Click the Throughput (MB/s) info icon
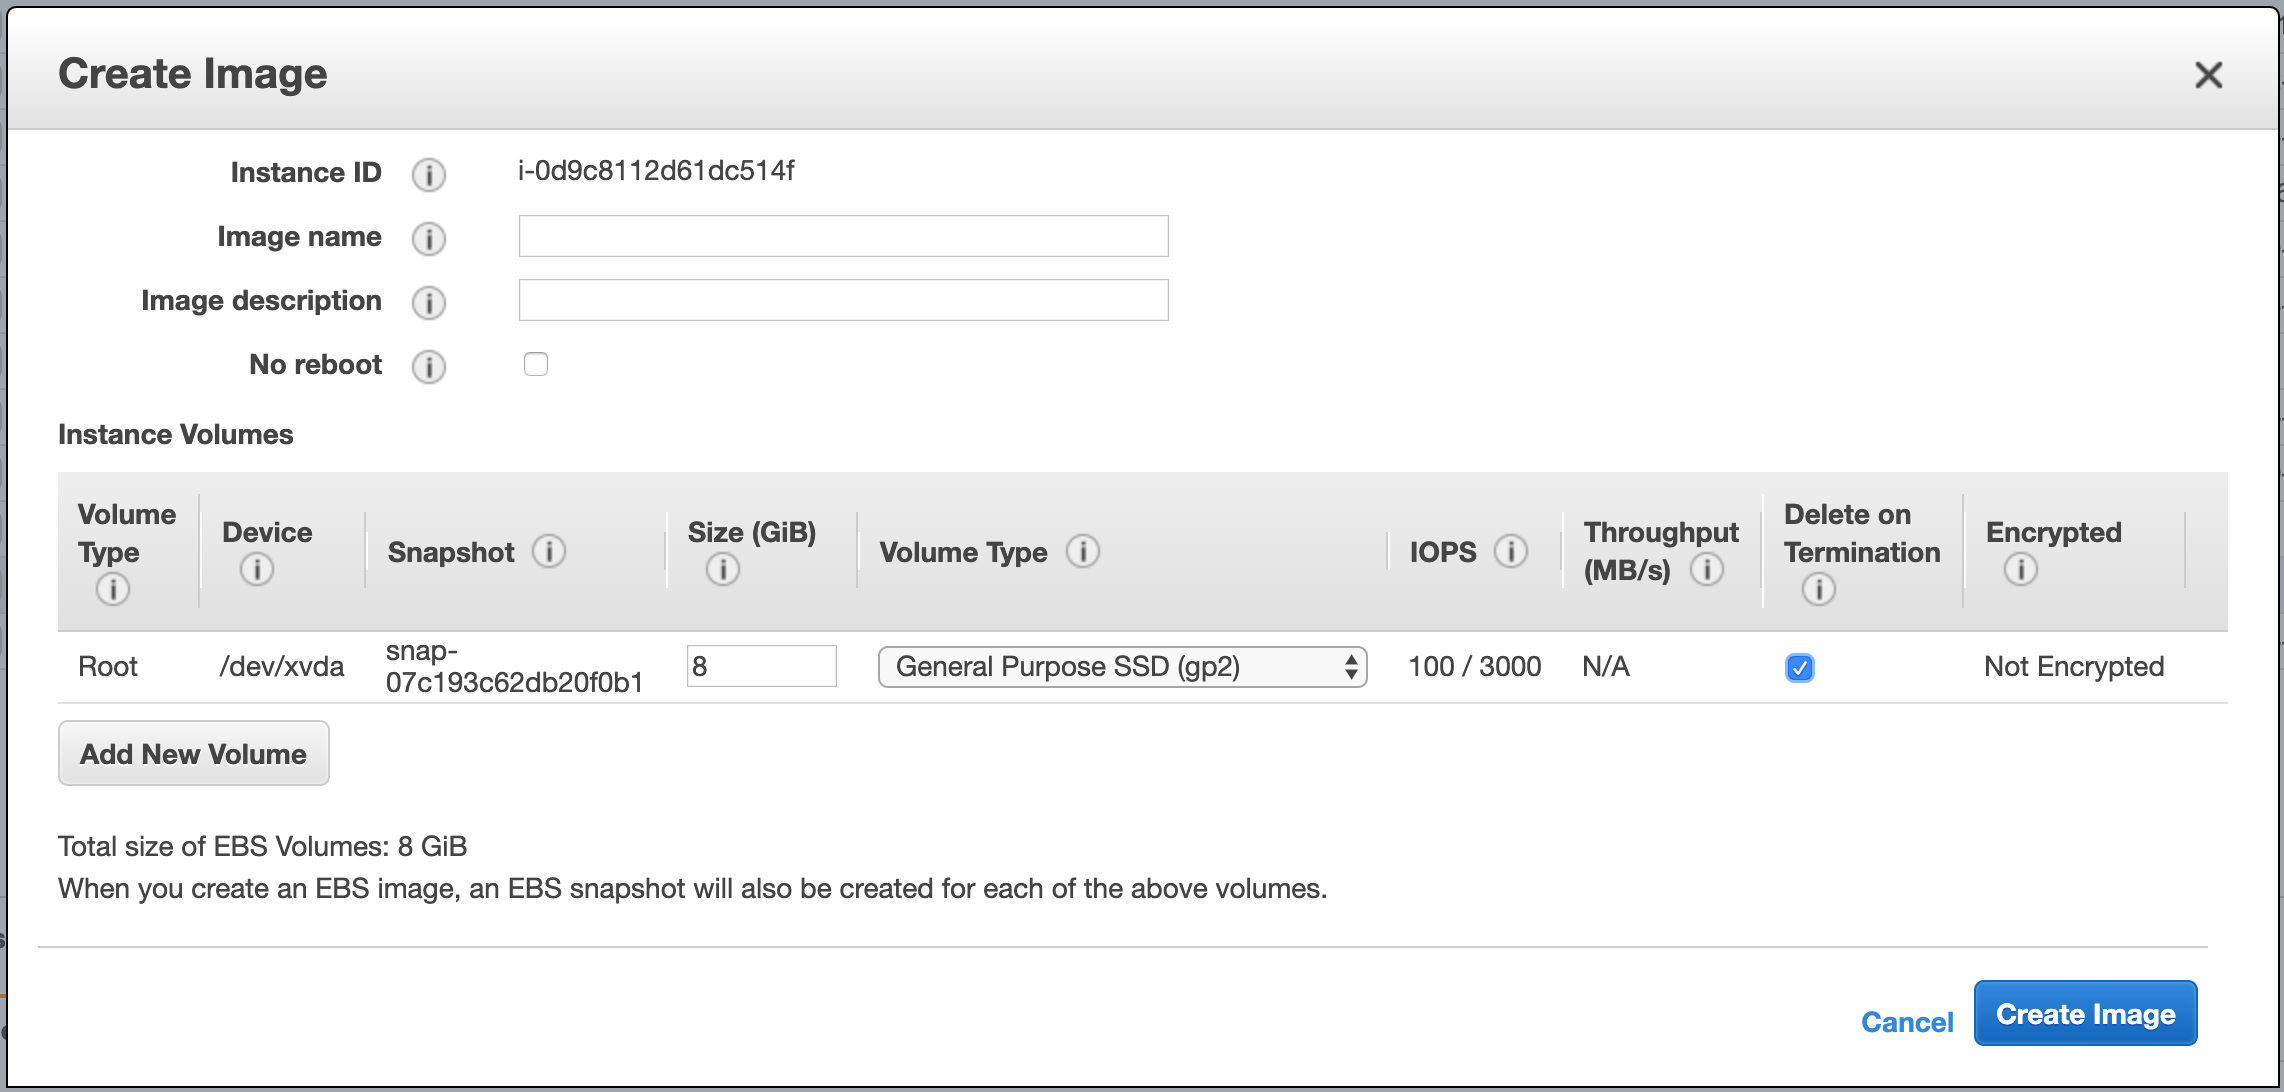2284x1092 pixels. pyautogui.click(x=1707, y=569)
